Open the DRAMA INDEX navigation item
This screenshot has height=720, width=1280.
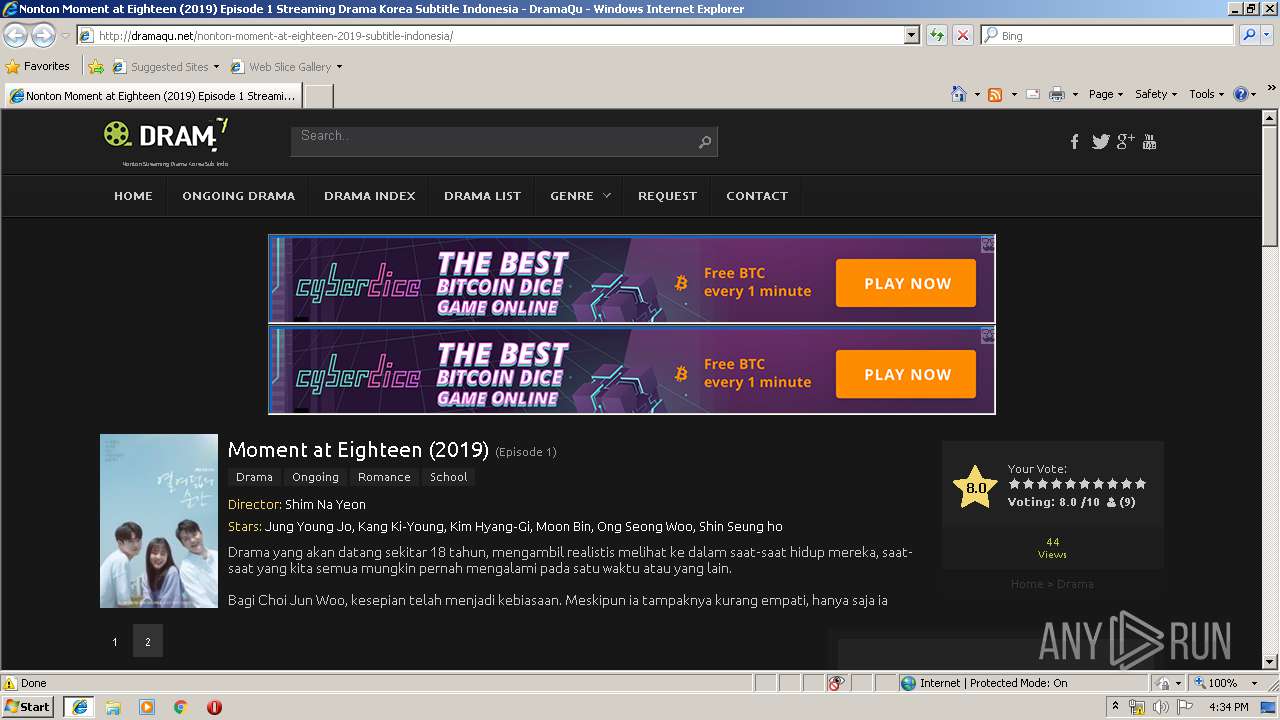[x=369, y=196]
